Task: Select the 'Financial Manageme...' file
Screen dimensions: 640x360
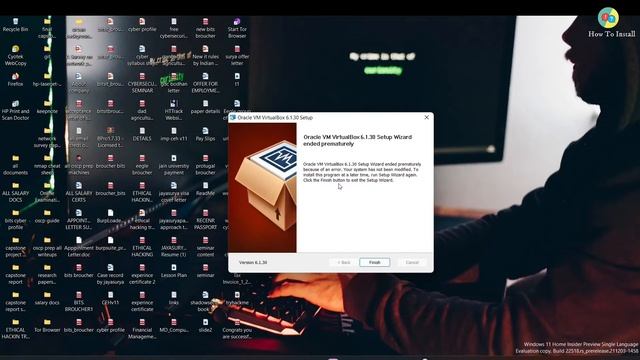Action: [142, 329]
